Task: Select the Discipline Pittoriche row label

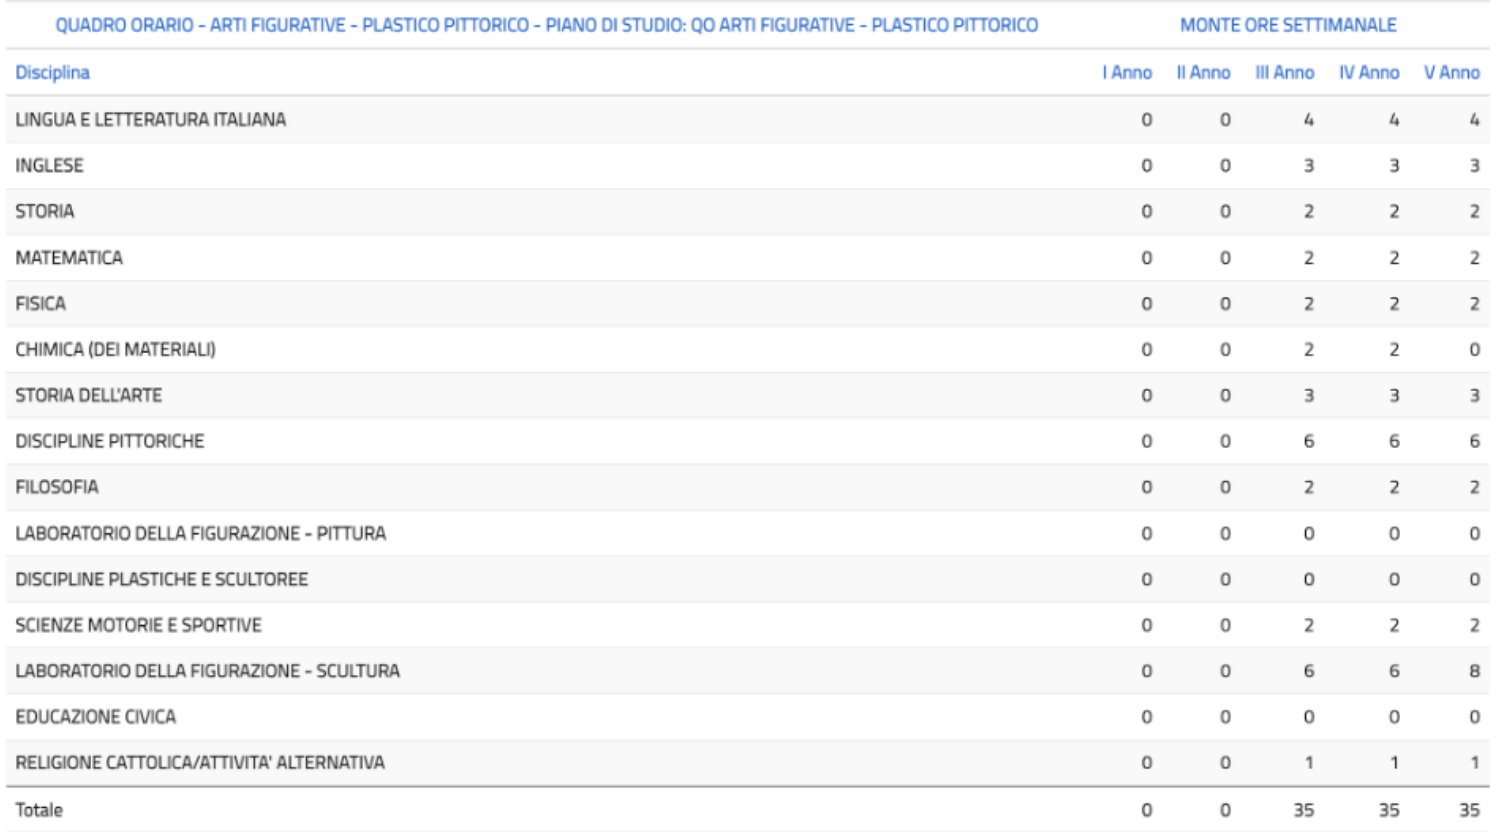Action: (x=109, y=442)
